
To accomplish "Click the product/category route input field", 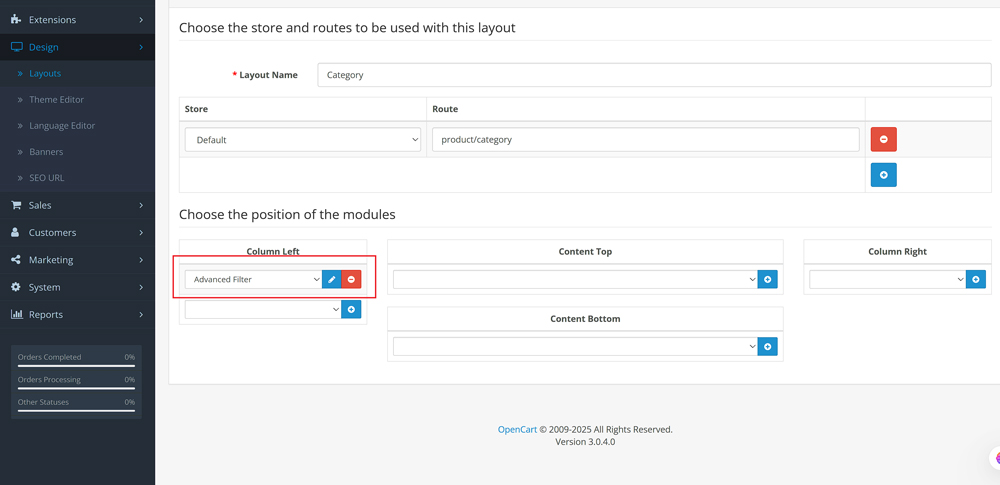I will coord(645,140).
